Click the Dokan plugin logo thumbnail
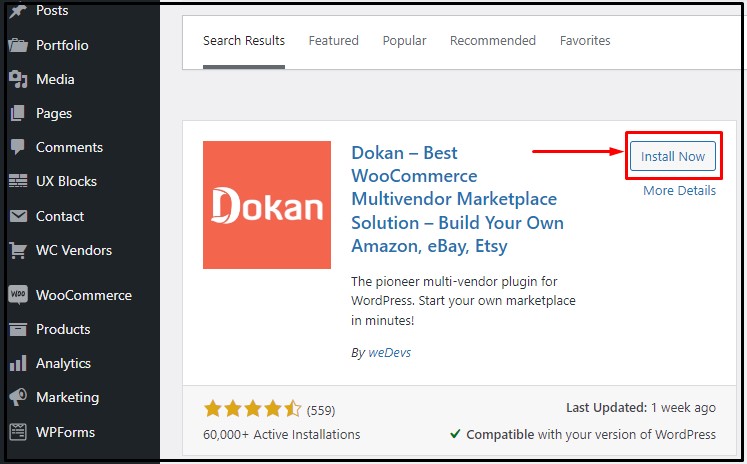 pyautogui.click(x=267, y=205)
